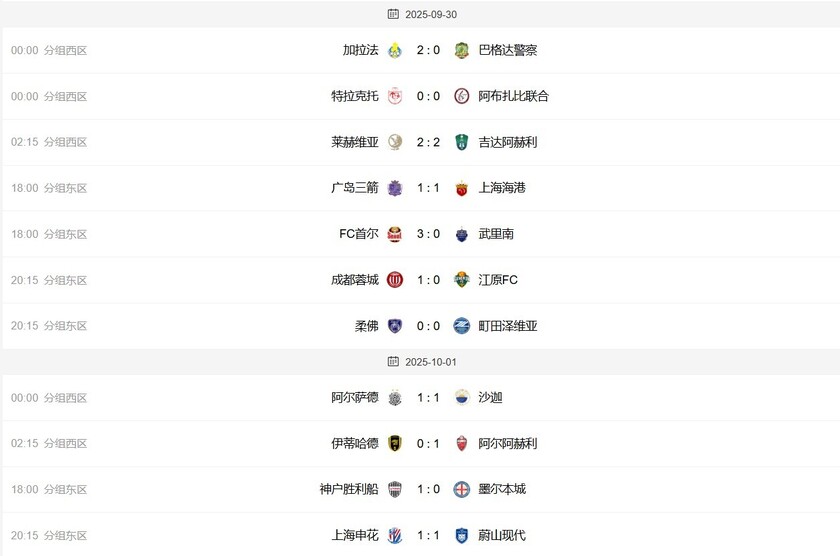
Task: Open the 墨尔本城 team page
Action: (502, 489)
